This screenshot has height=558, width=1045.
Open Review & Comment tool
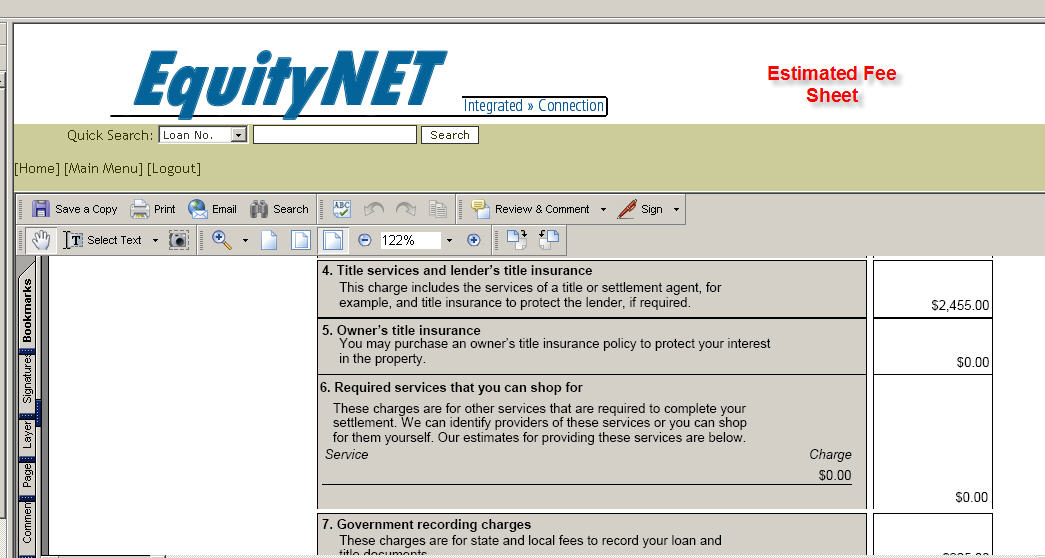pyautogui.click(x=530, y=209)
